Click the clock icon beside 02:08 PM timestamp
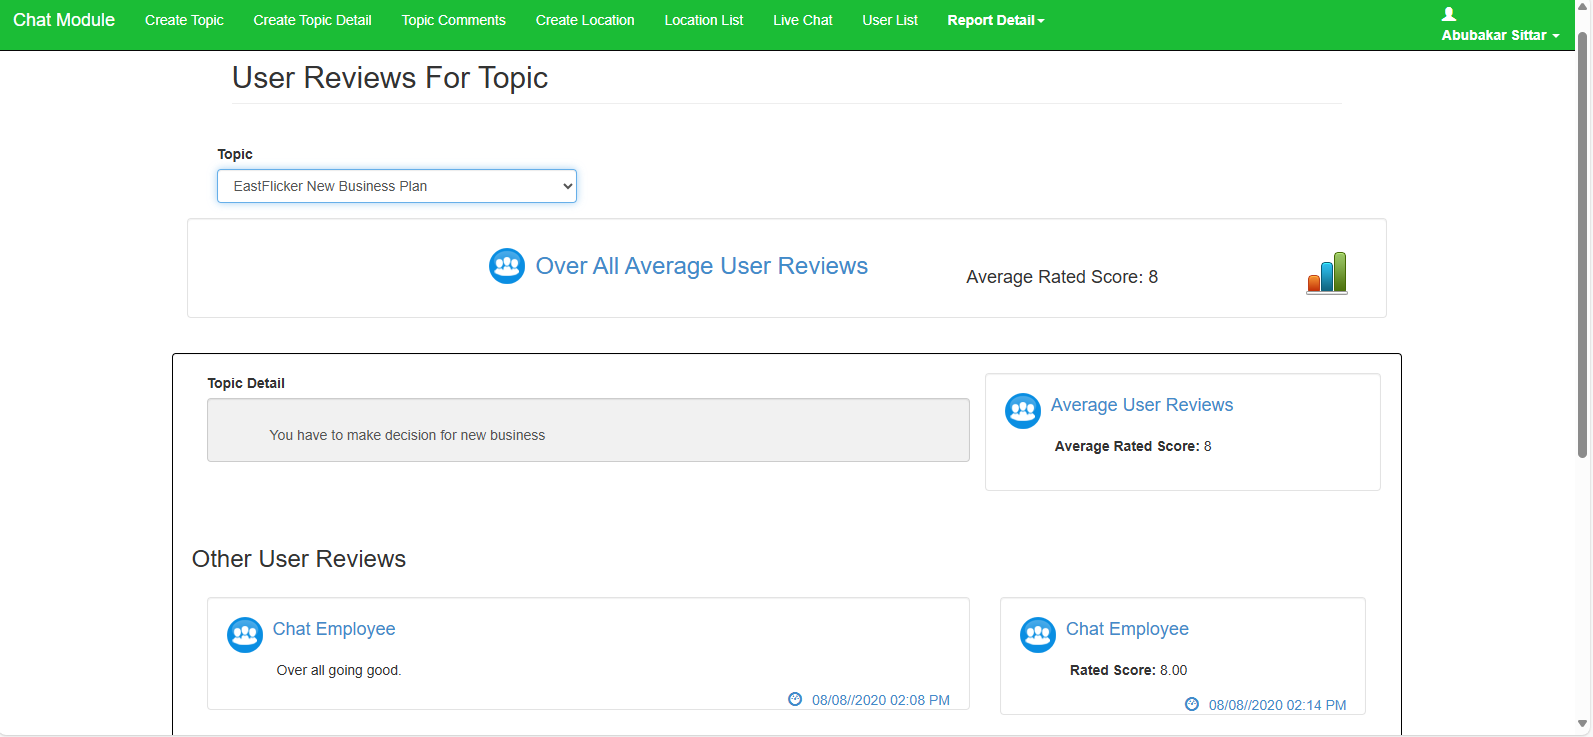Image resolution: width=1593 pixels, height=737 pixels. [x=795, y=700]
